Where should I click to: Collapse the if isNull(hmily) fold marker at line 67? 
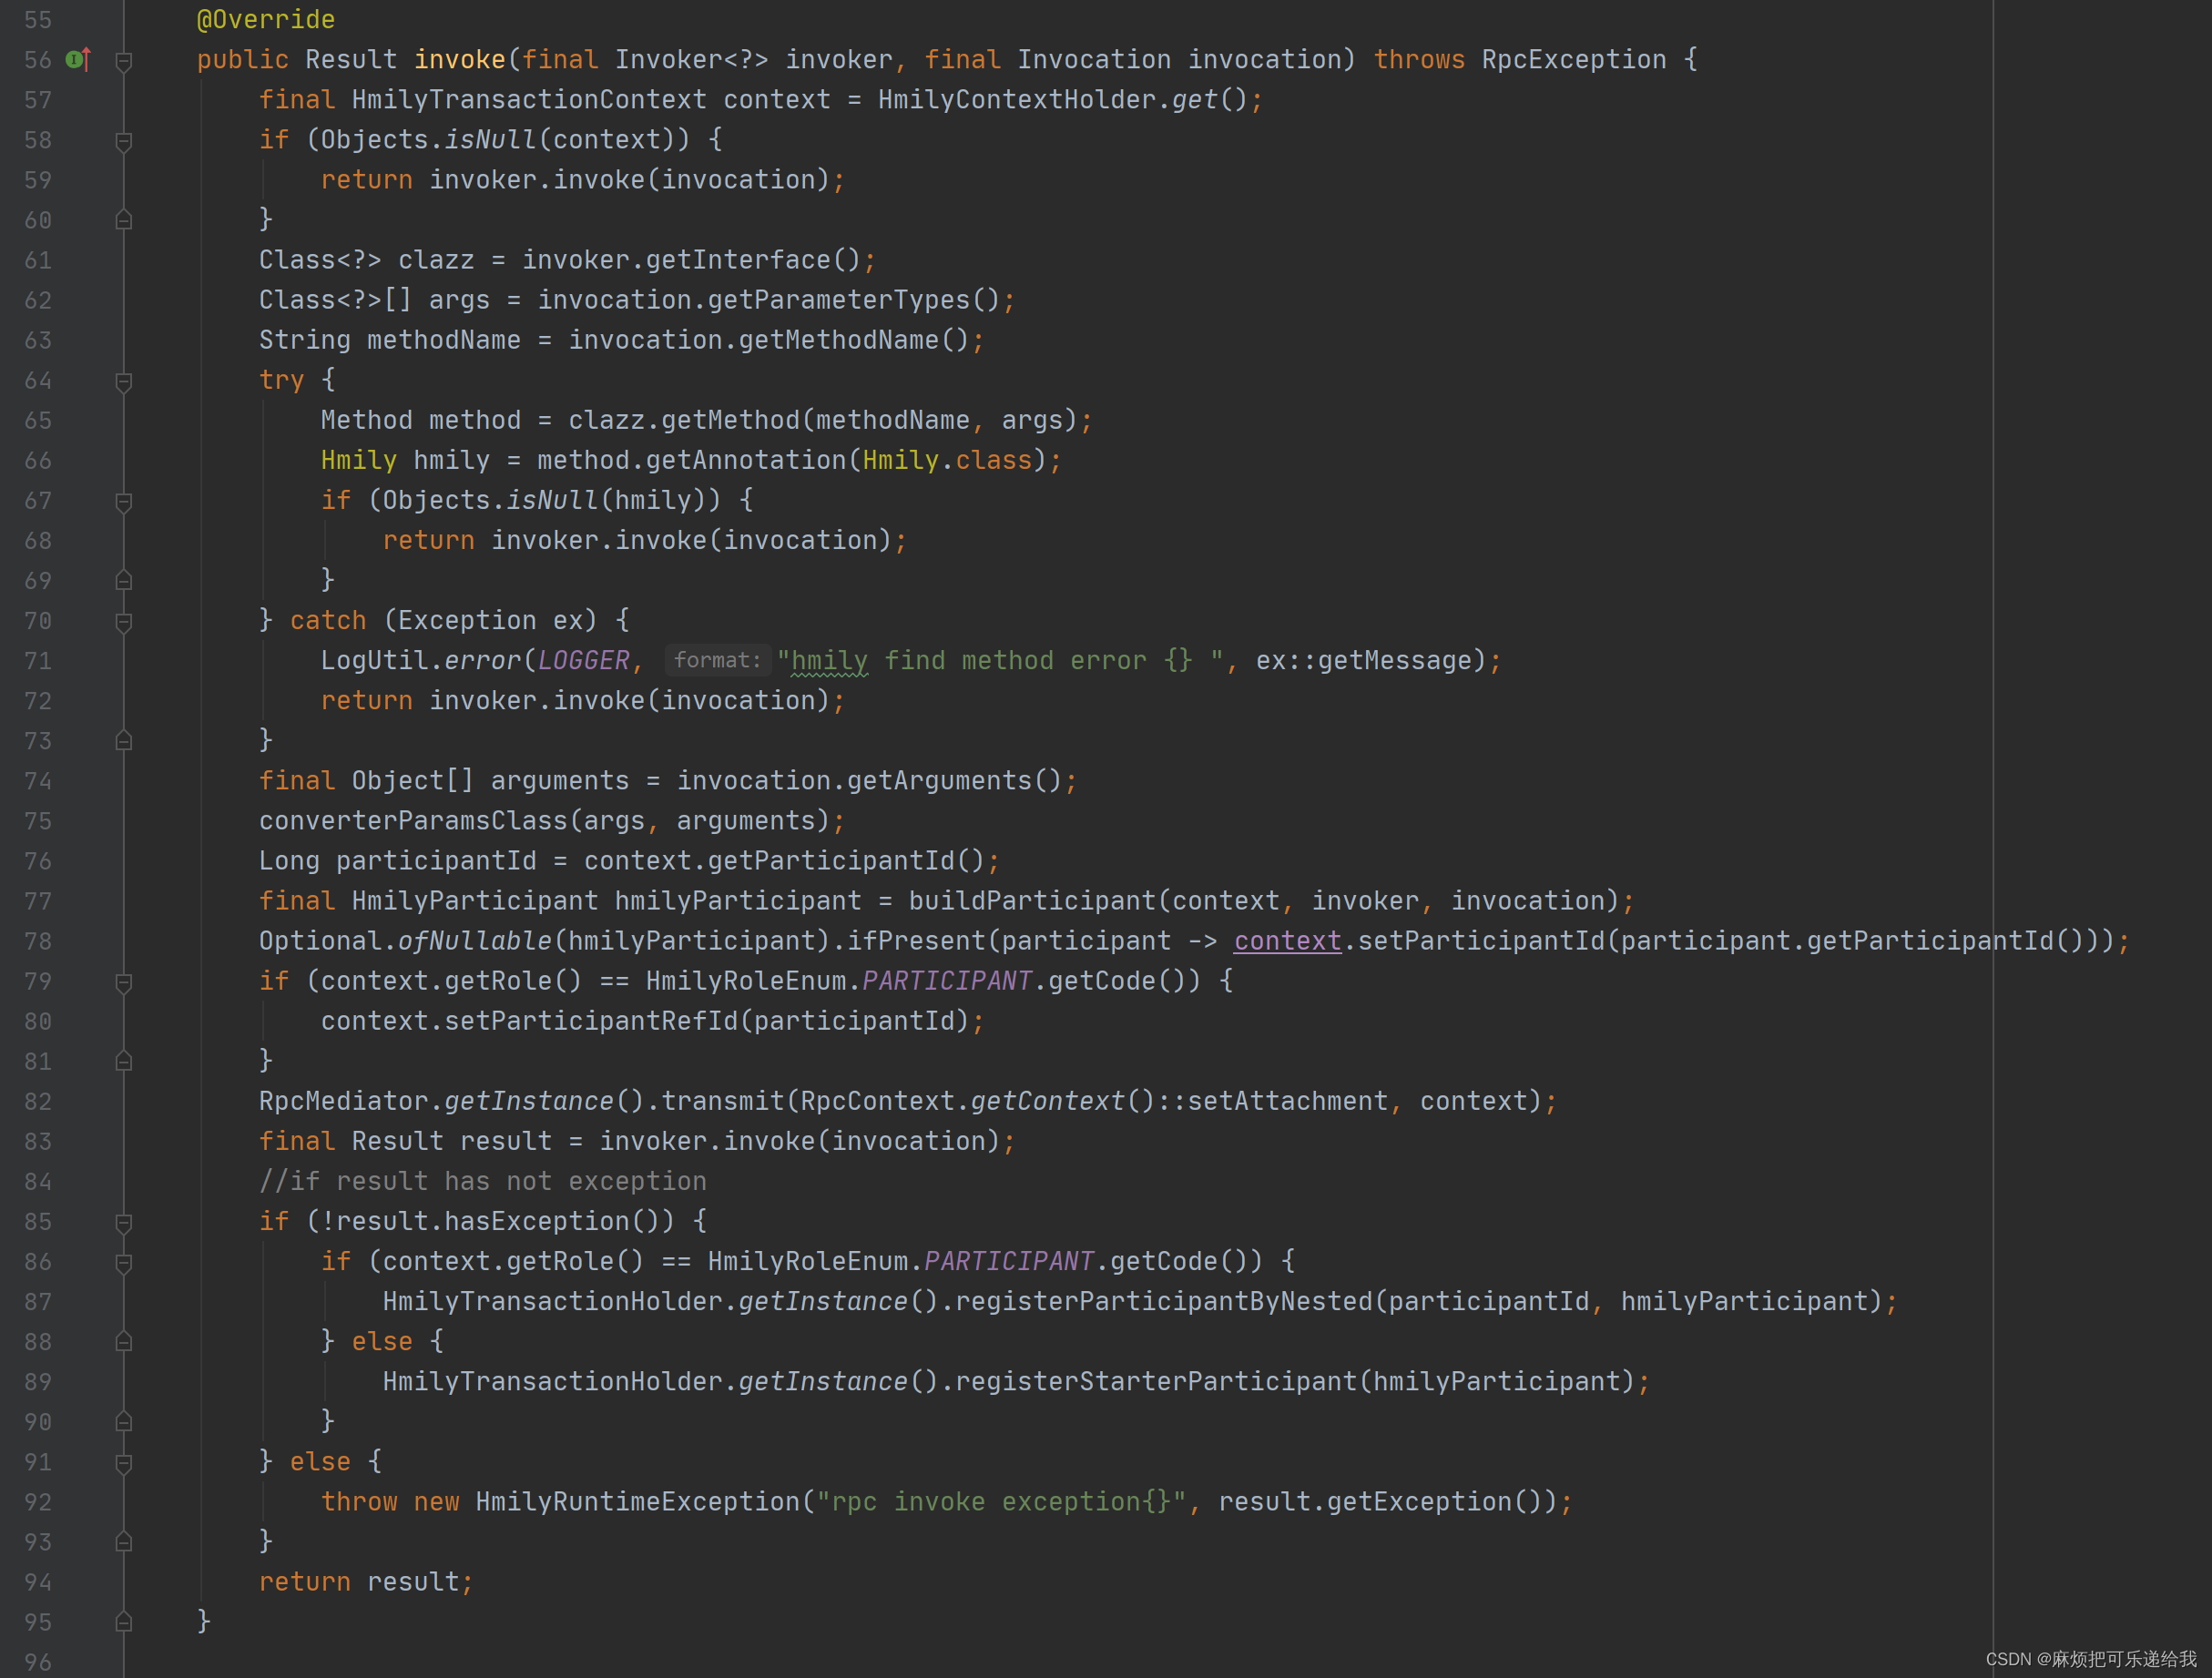(x=124, y=502)
